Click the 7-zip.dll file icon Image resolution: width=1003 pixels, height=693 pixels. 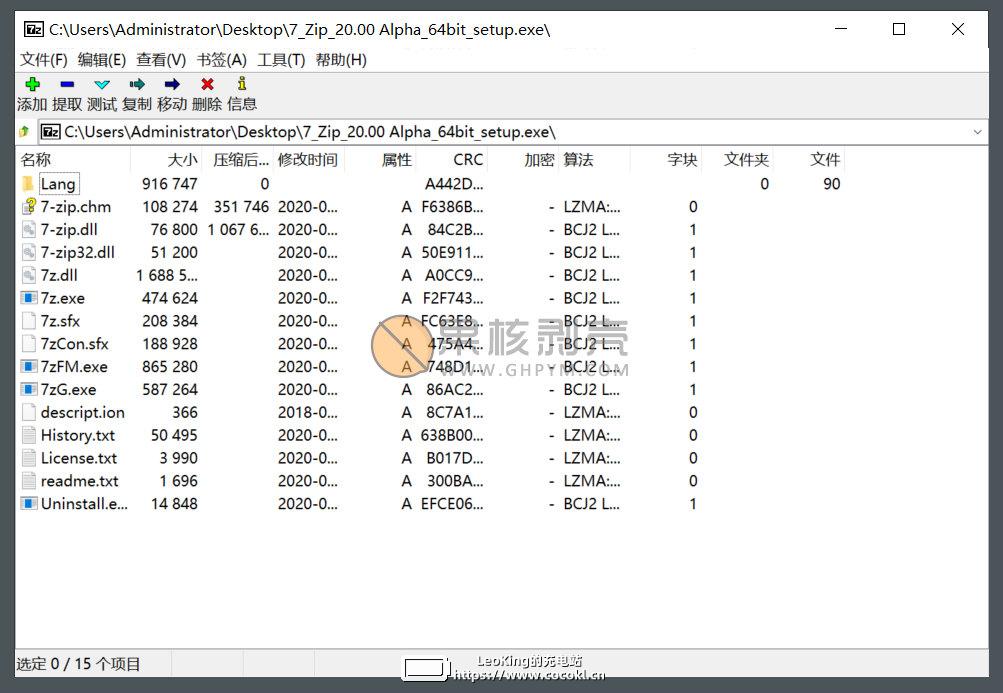pyautogui.click(x=29, y=229)
